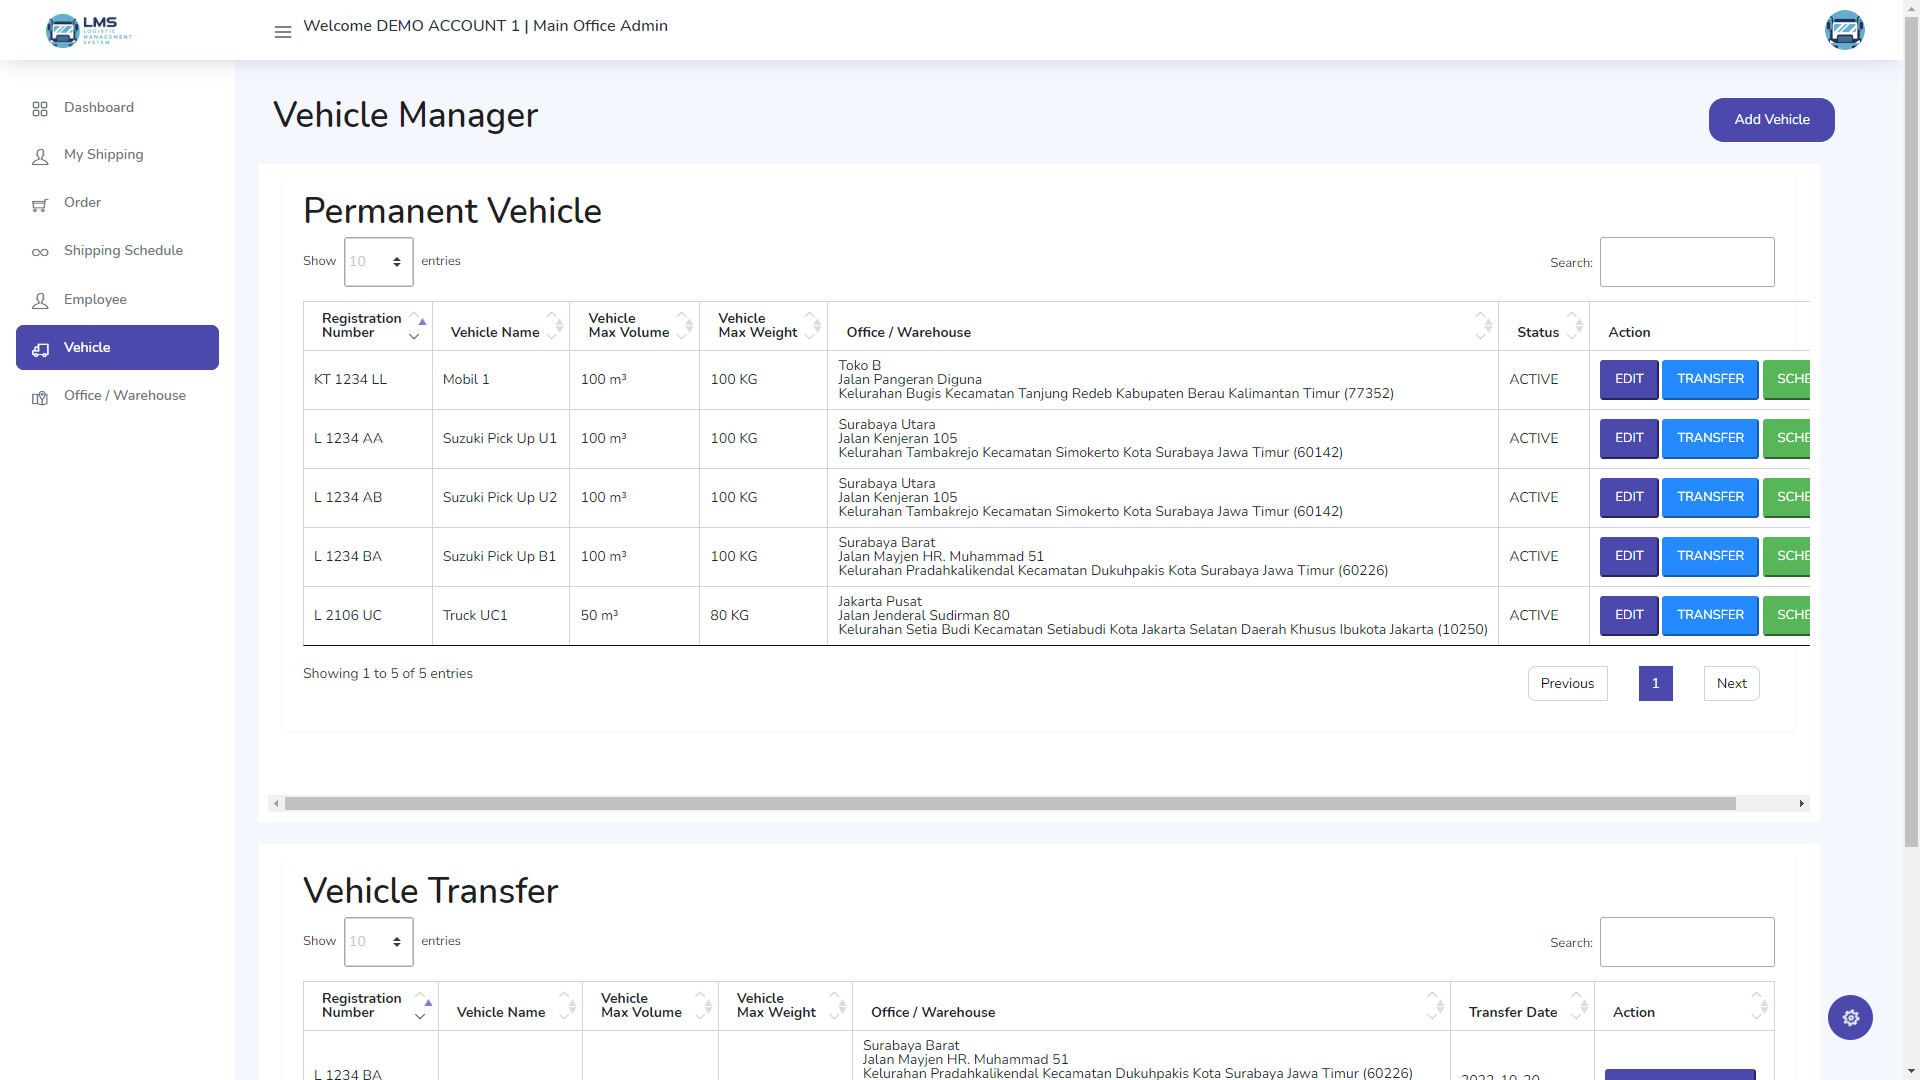Viewport: 1920px width, 1080px height.
Task: Click the Add Vehicle button
Action: [x=1770, y=120]
